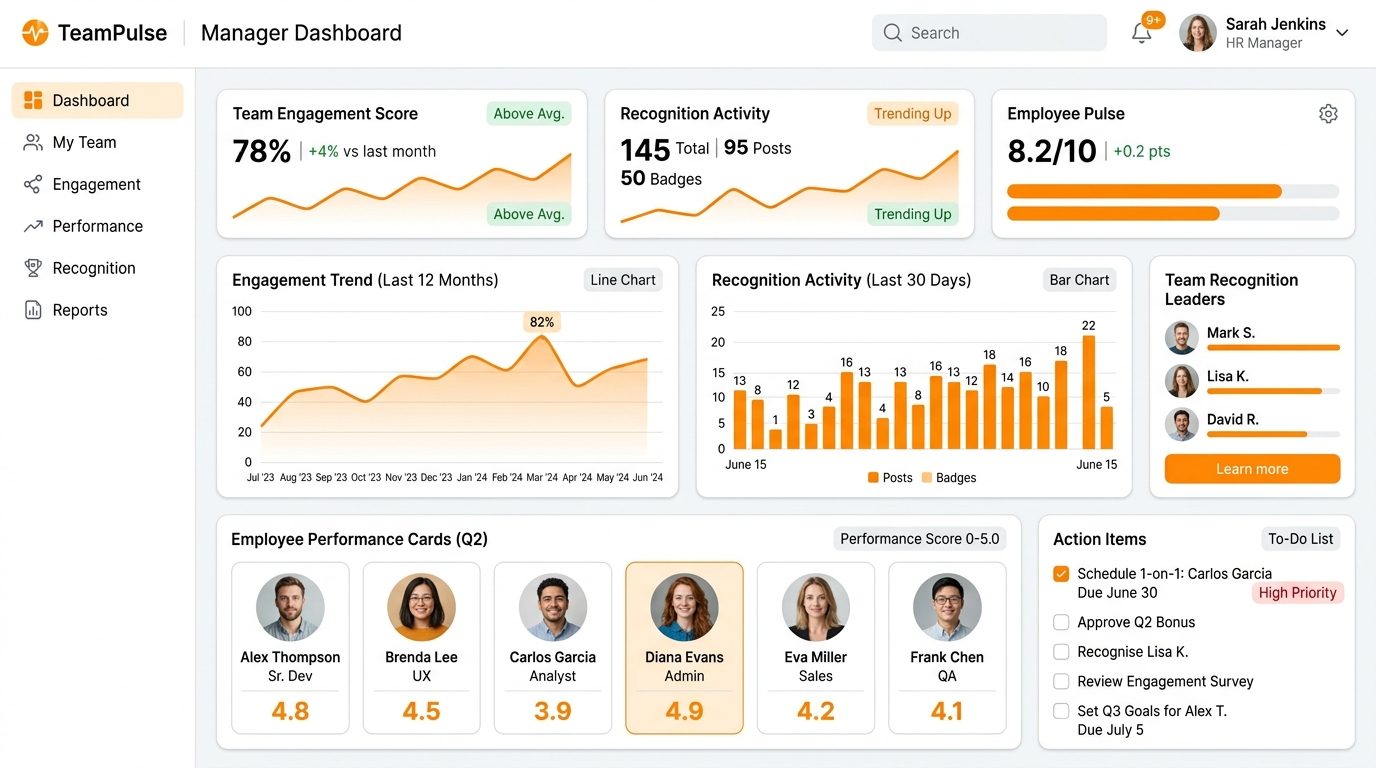Click the Posts legend entry
Screen dimensions: 1376x768
pyautogui.click(x=890, y=478)
